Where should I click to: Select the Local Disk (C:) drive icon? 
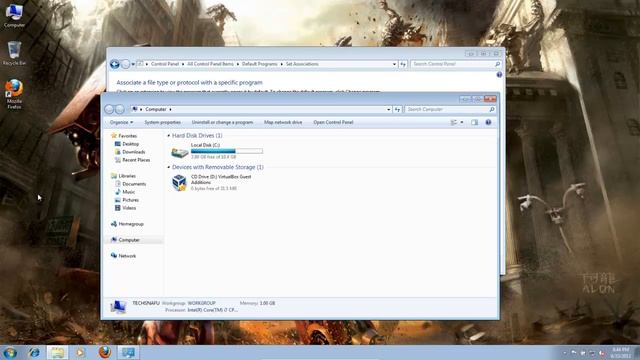click(180, 152)
